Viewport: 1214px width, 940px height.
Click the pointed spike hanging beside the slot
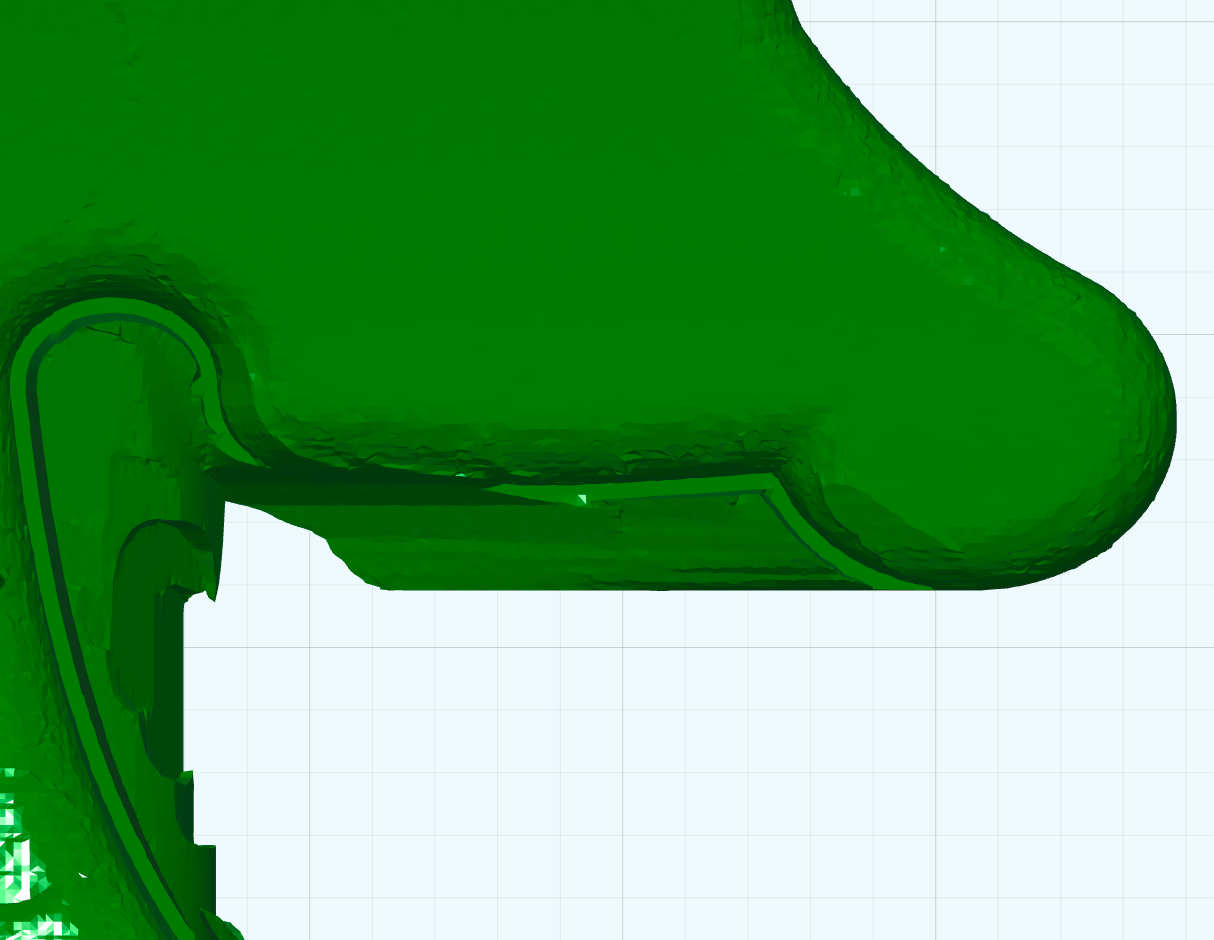click(x=213, y=570)
